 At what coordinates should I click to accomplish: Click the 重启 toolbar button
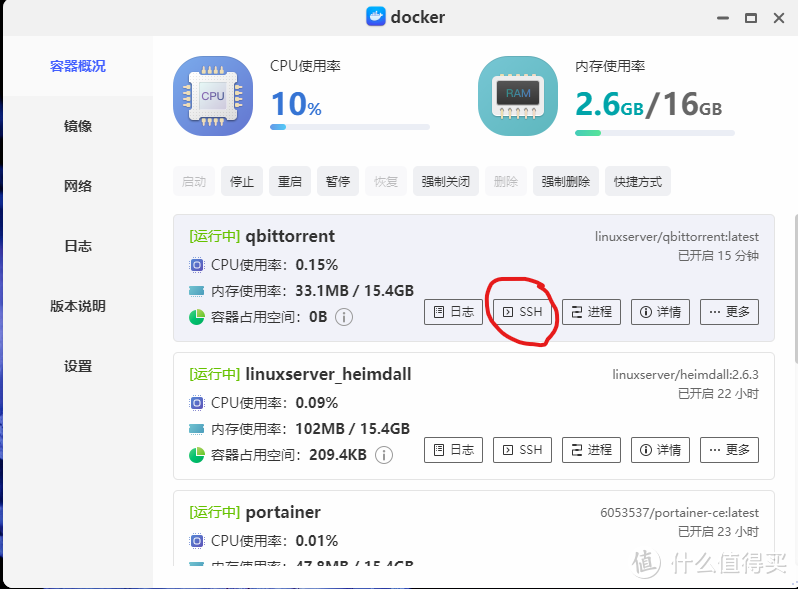click(x=290, y=181)
